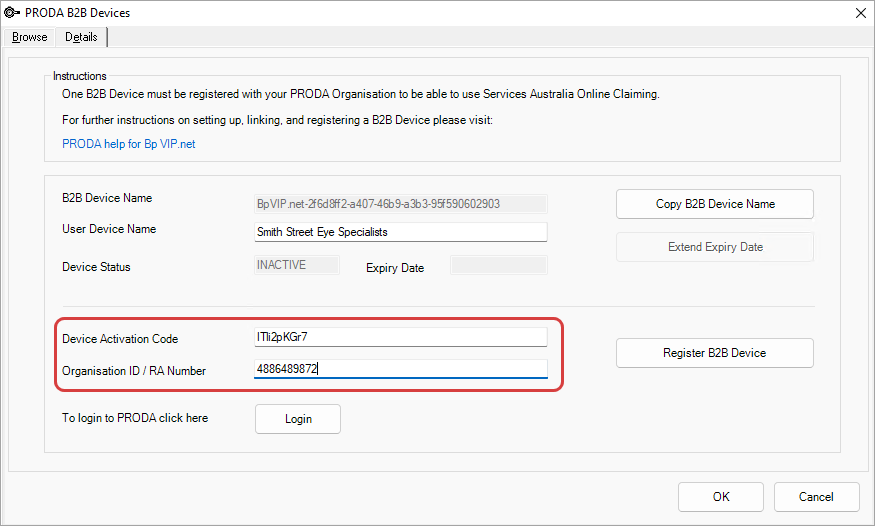The height and width of the screenshot is (526, 875).
Task: Click the read-only B2B Device Name field
Action: coord(401,204)
